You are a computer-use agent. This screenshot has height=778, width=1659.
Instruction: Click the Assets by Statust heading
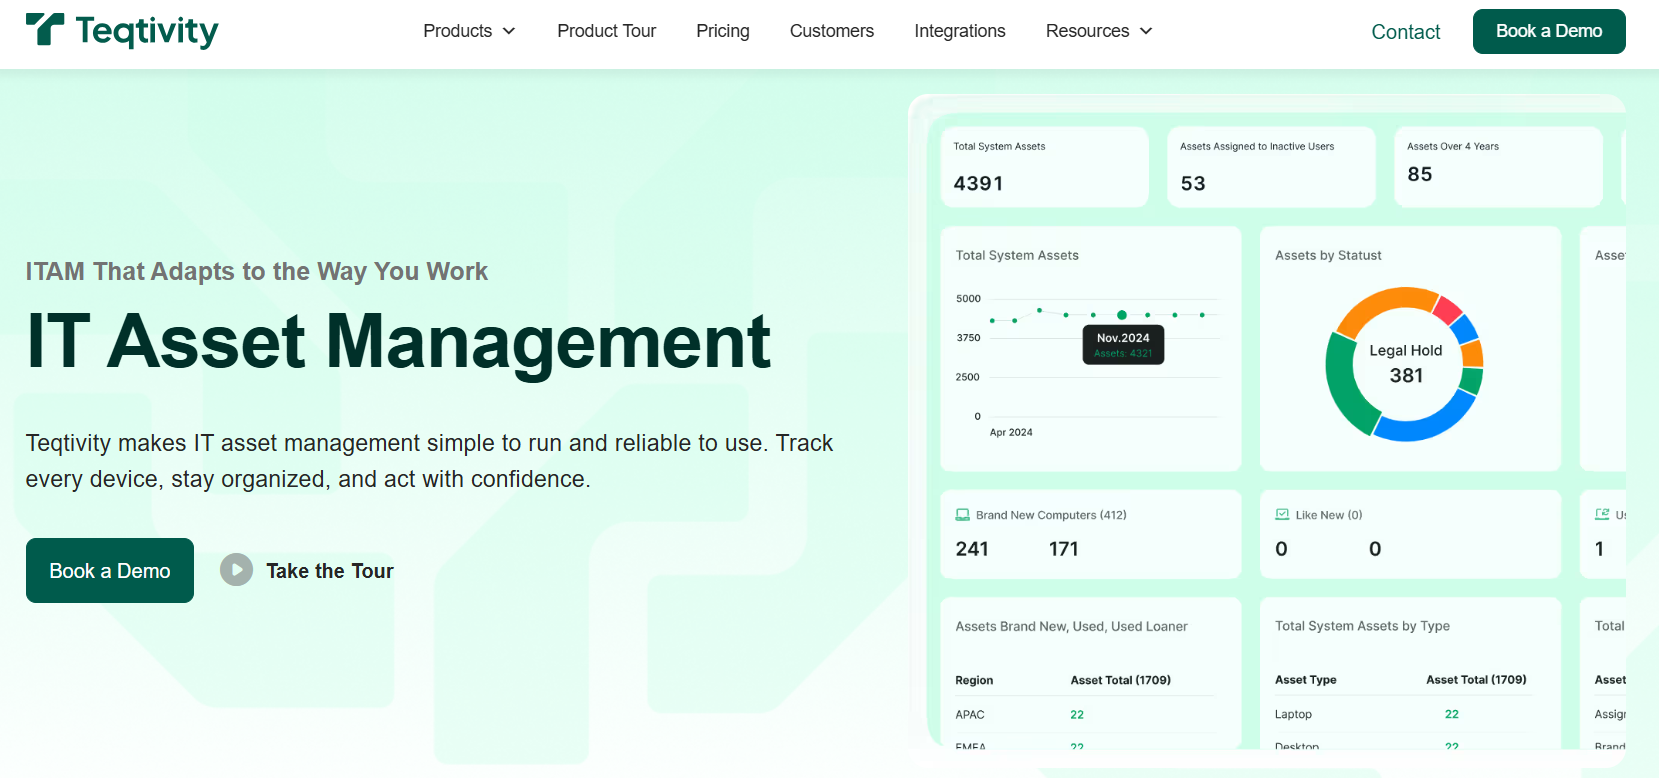tap(1328, 255)
